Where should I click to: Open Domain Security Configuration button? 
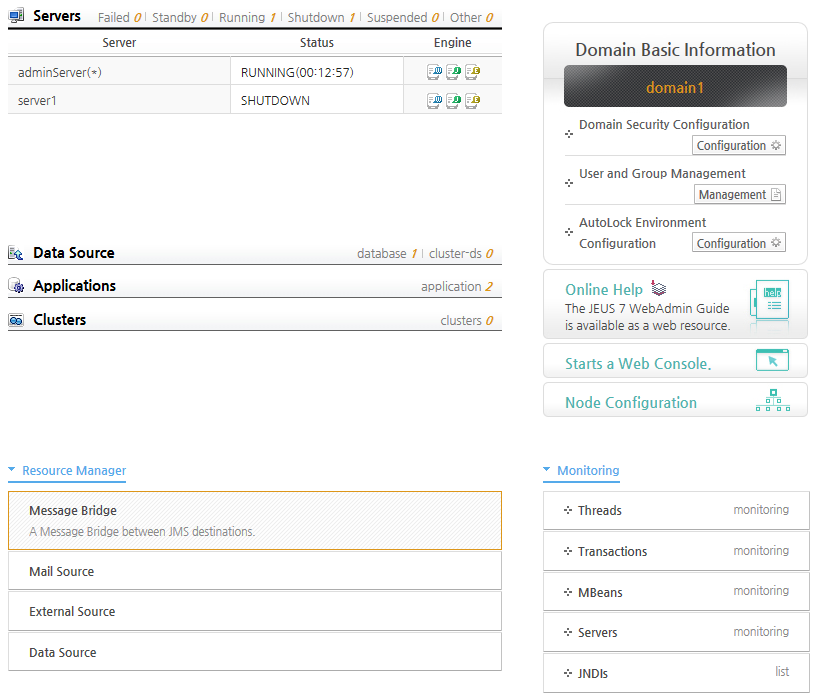click(739, 145)
